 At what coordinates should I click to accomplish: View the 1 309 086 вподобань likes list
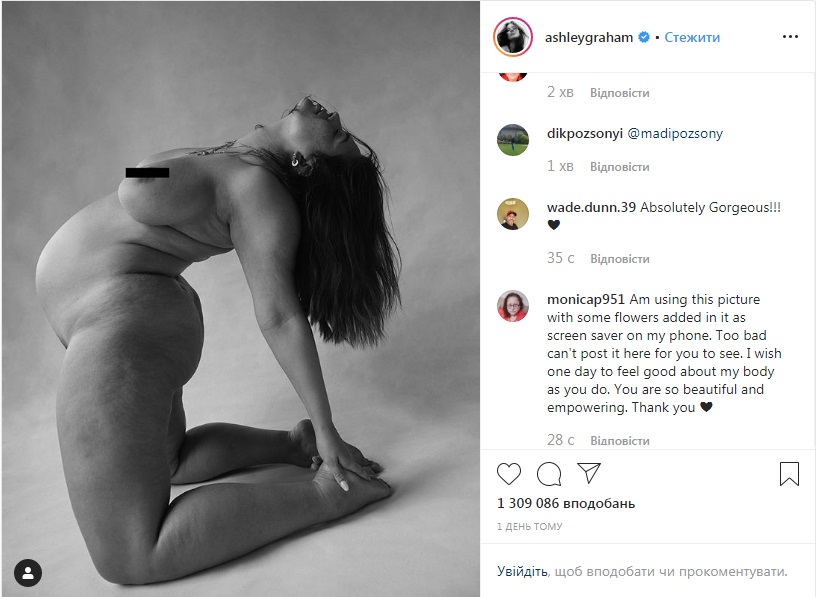[566, 504]
